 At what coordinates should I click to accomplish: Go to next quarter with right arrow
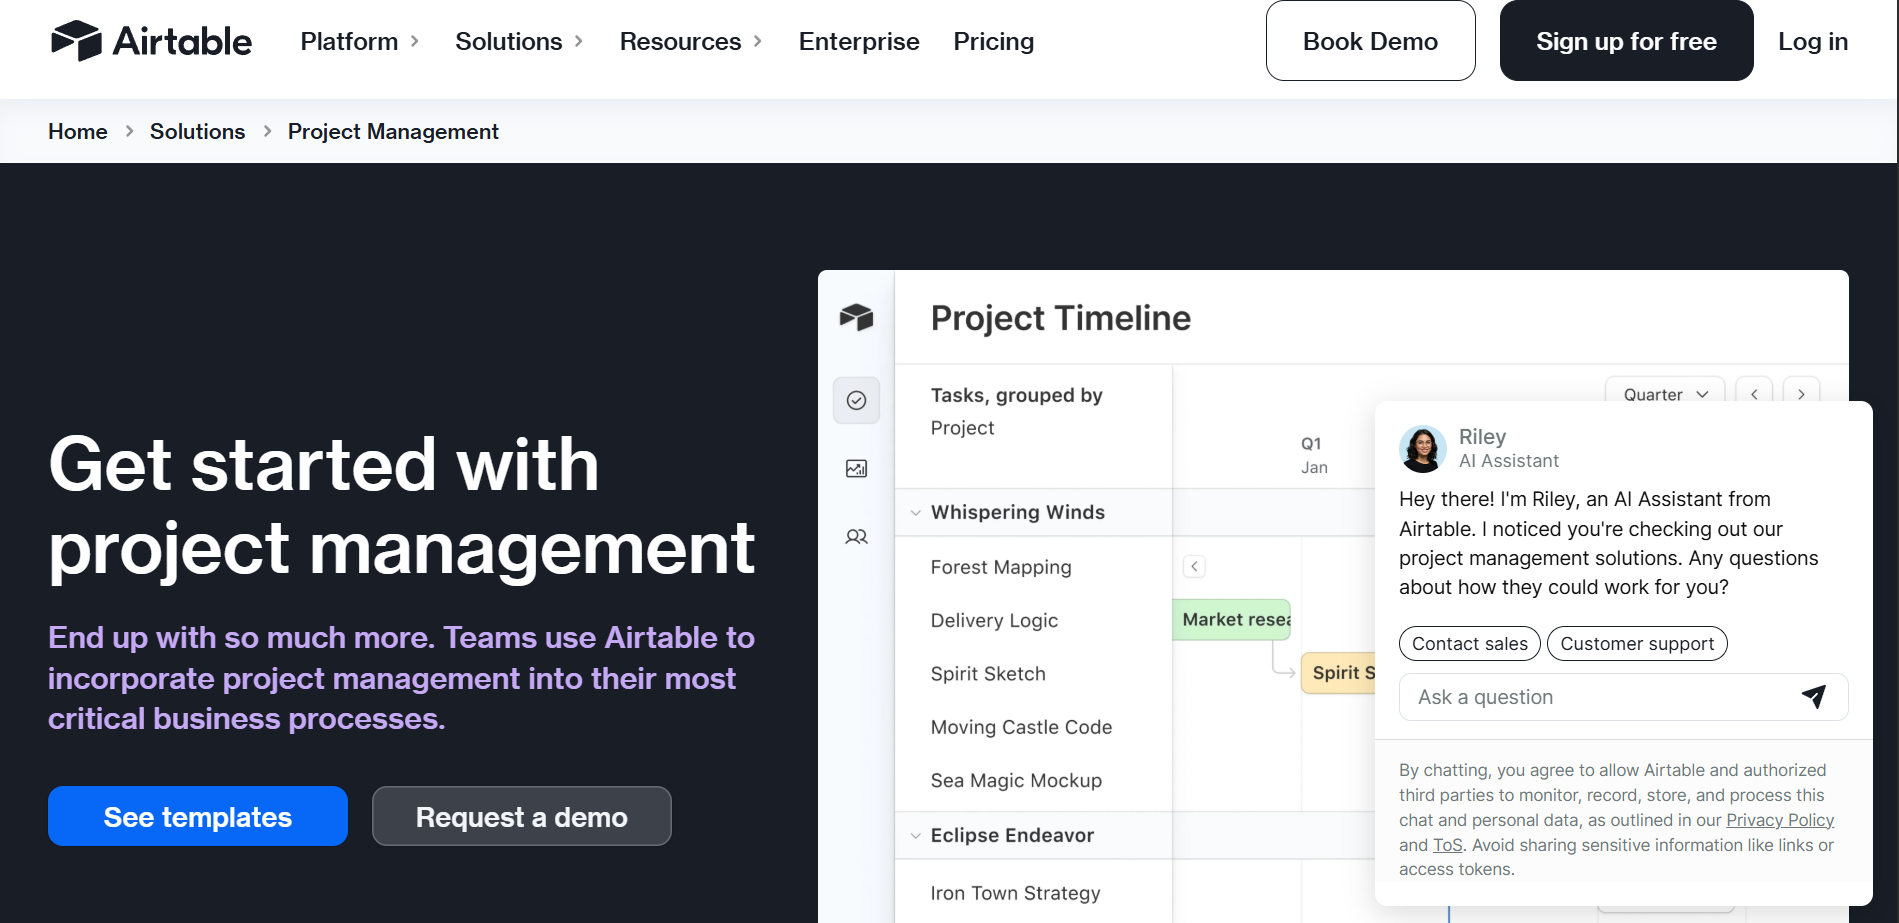[1801, 394]
